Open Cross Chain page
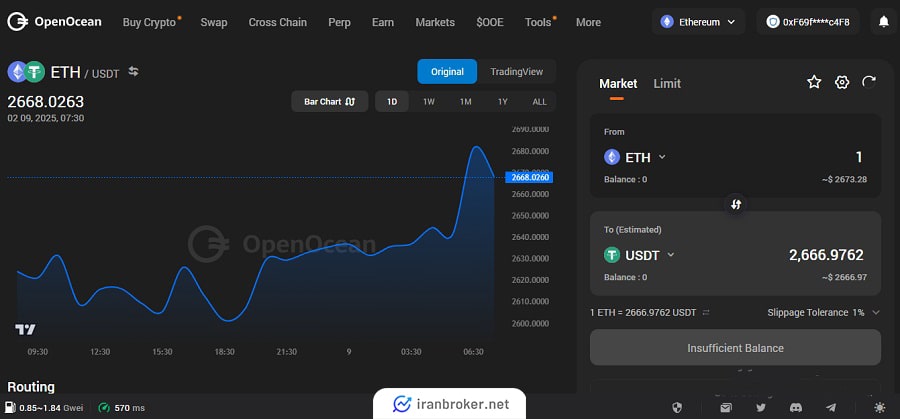The image size is (900, 419). tap(277, 22)
